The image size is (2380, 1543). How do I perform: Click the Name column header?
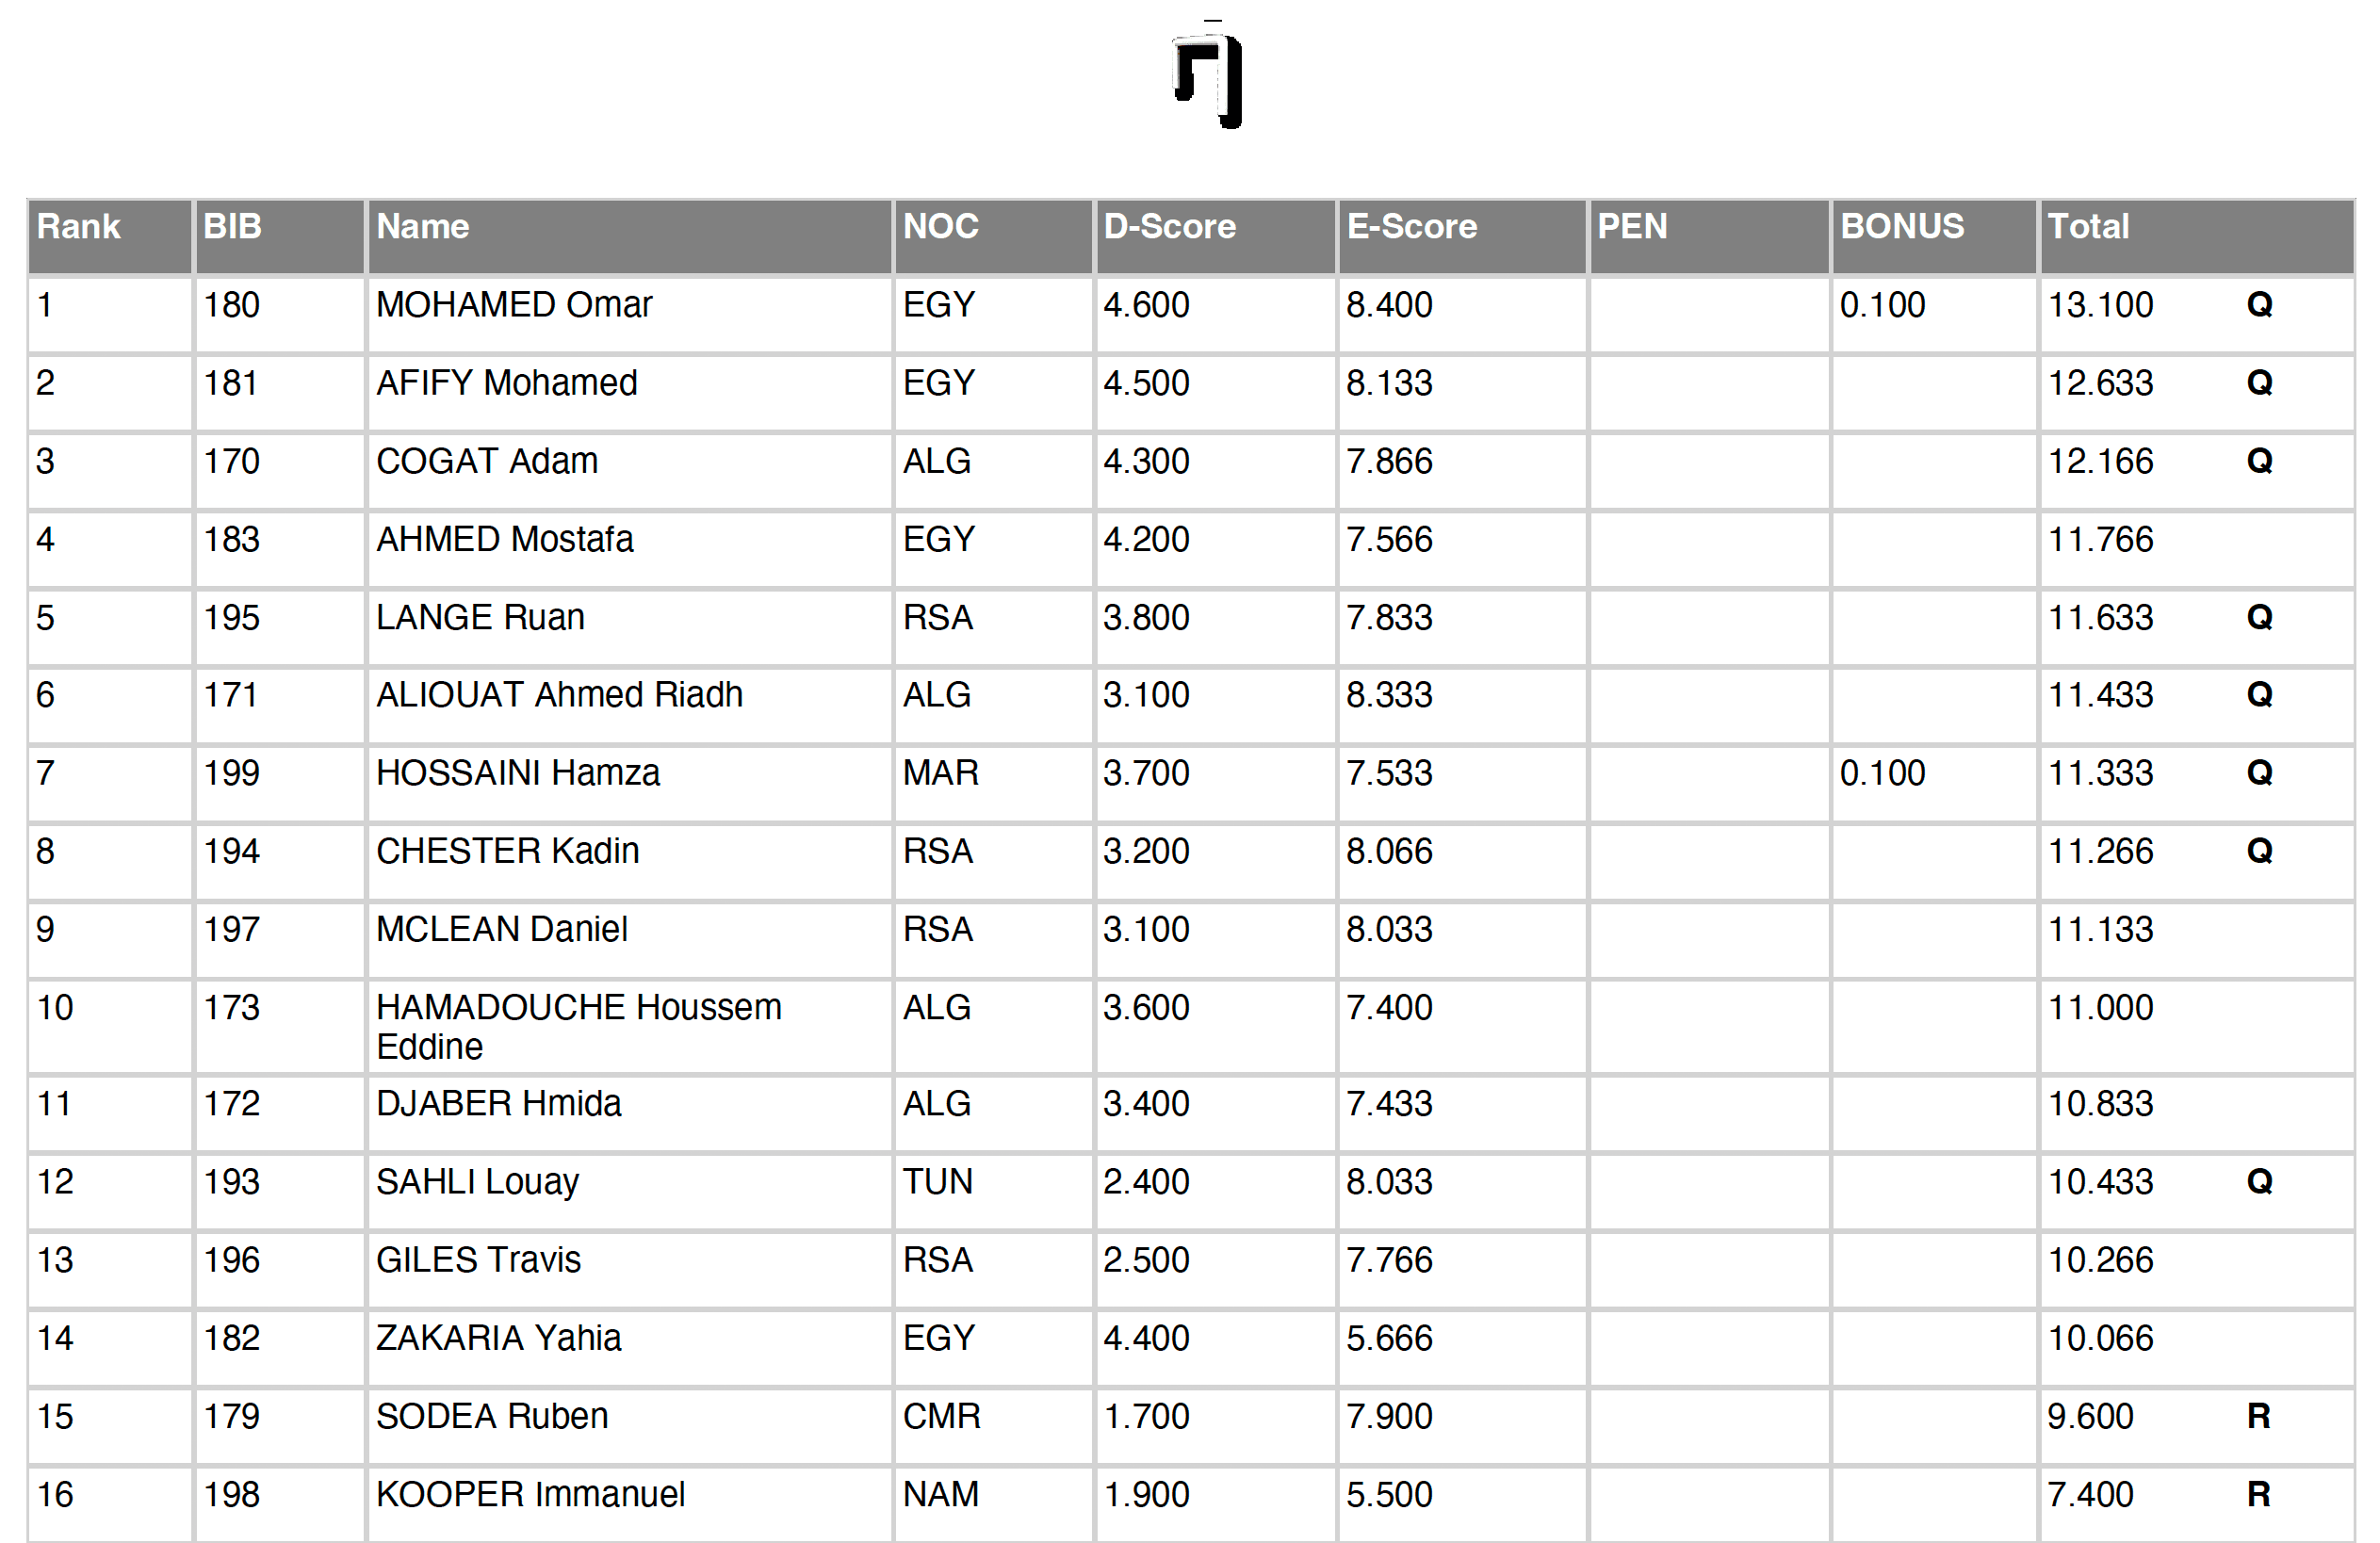click(422, 227)
